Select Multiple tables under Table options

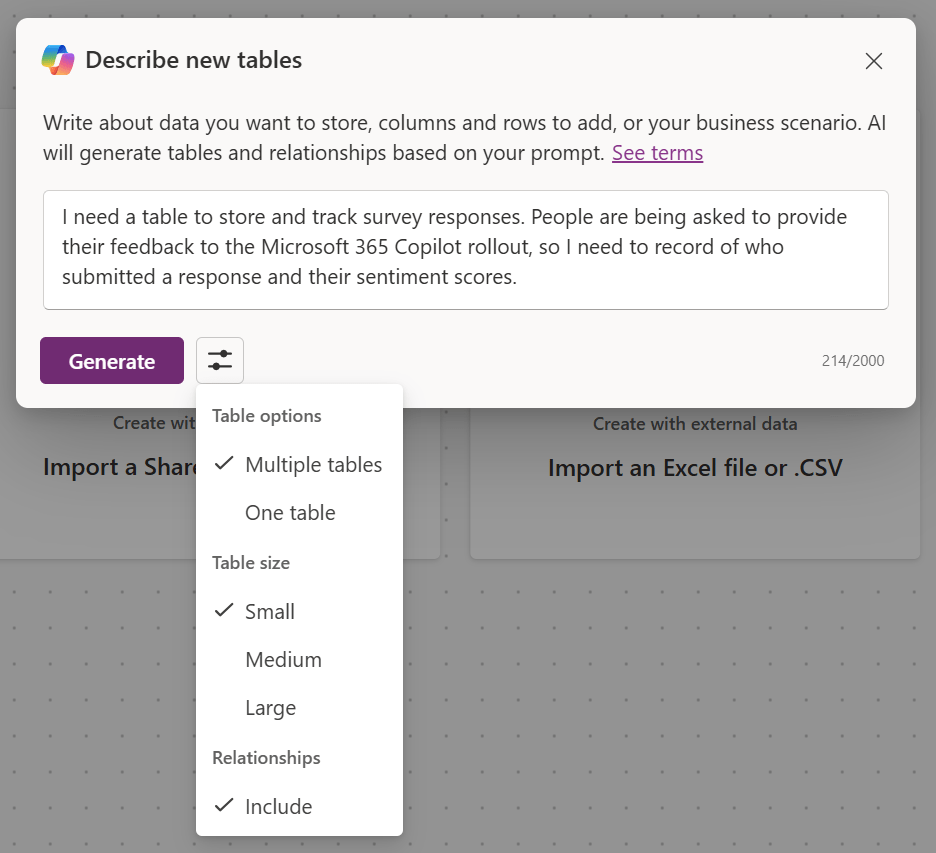(313, 464)
